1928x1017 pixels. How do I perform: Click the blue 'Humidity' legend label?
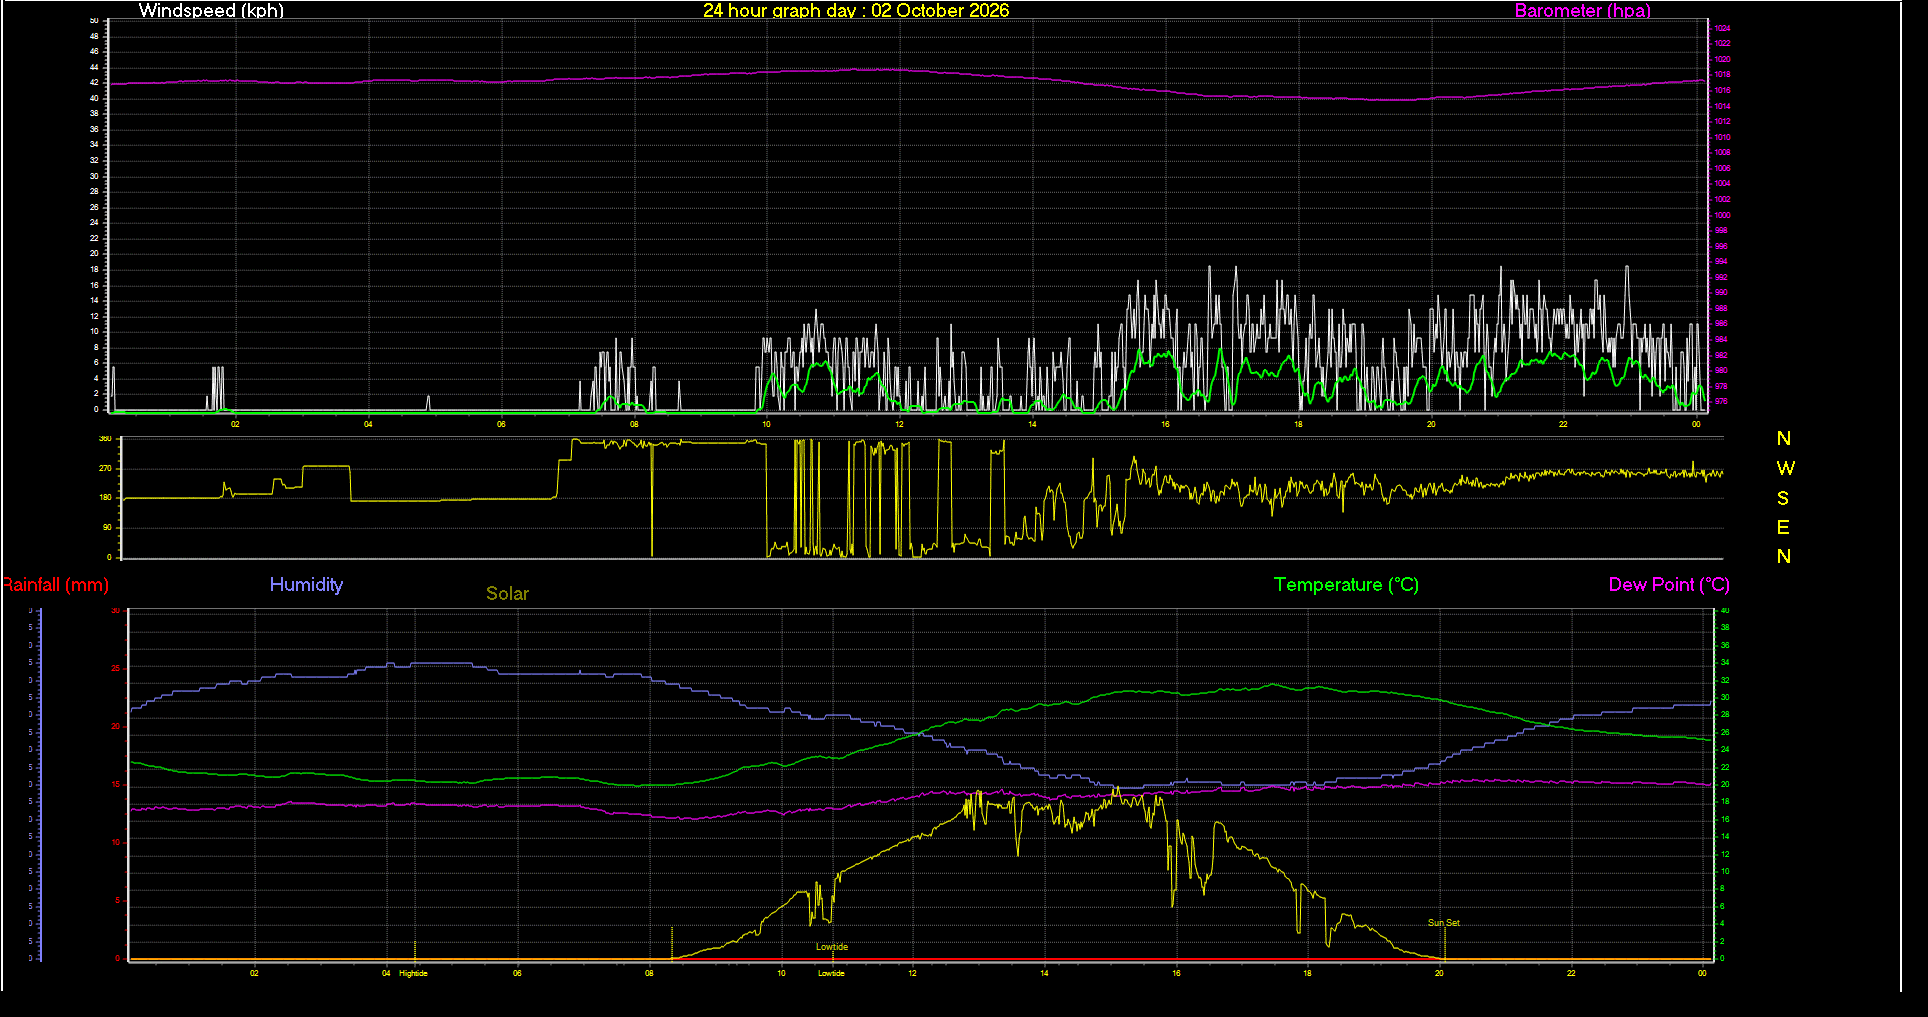click(306, 585)
